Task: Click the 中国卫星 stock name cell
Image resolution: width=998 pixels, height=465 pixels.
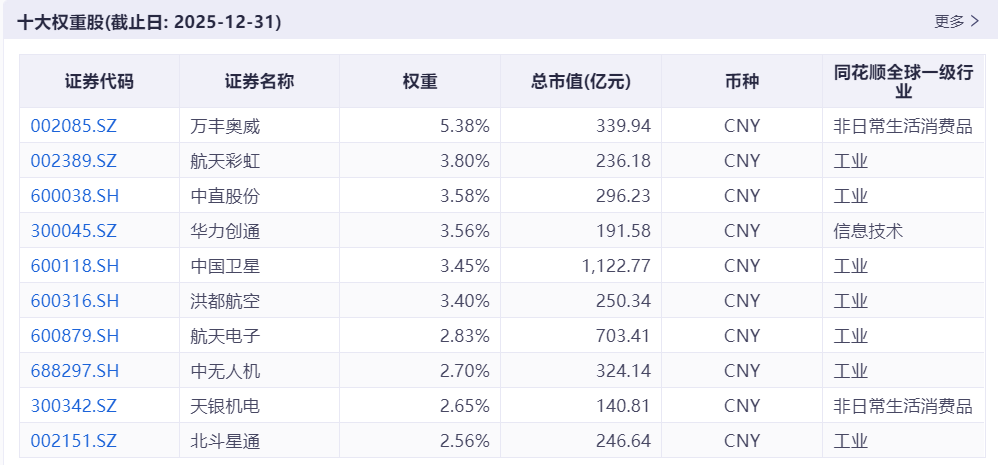Action: click(225, 266)
